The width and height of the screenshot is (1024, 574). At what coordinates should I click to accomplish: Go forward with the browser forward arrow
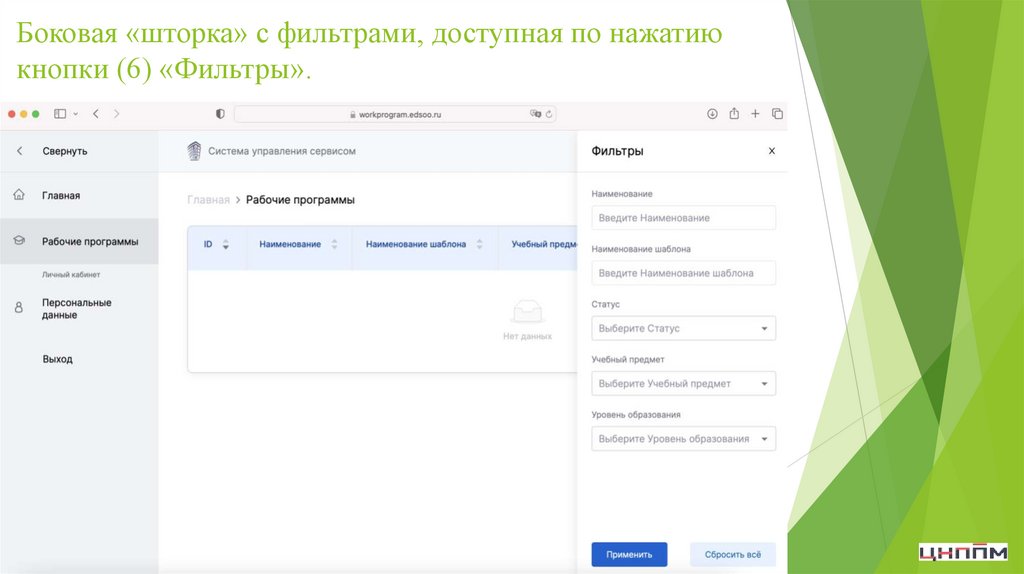(x=117, y=114)
